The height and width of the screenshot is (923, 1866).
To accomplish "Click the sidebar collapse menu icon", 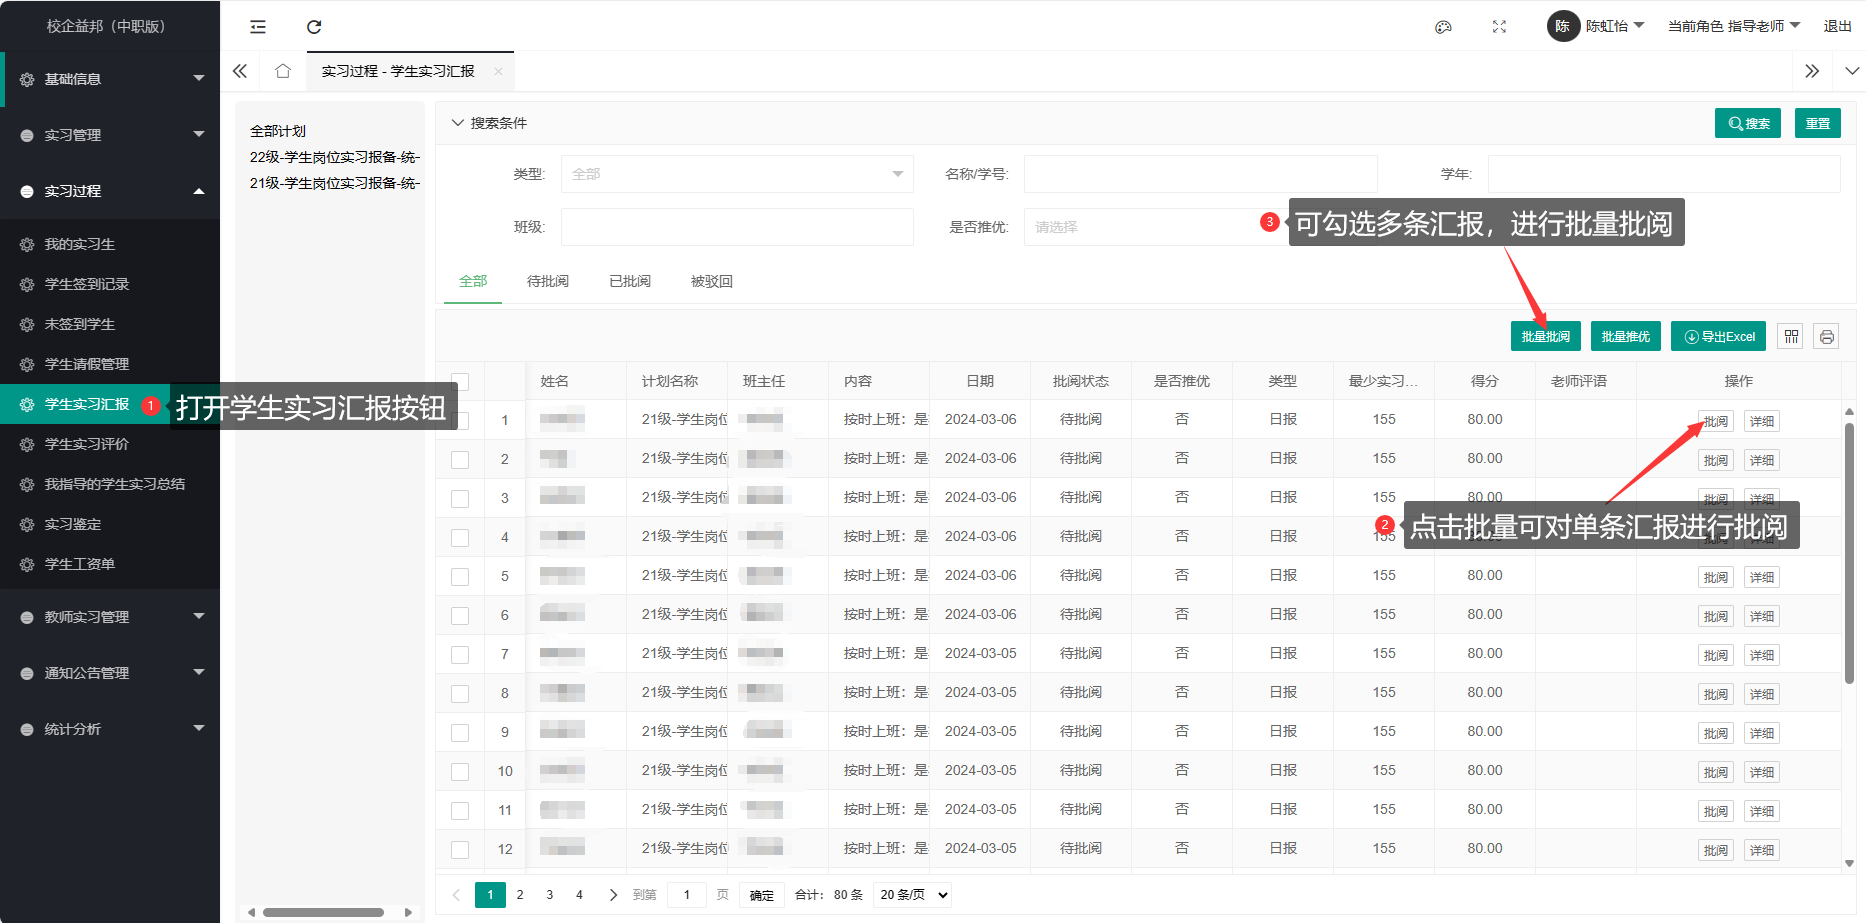I will [x=258, y=27].
